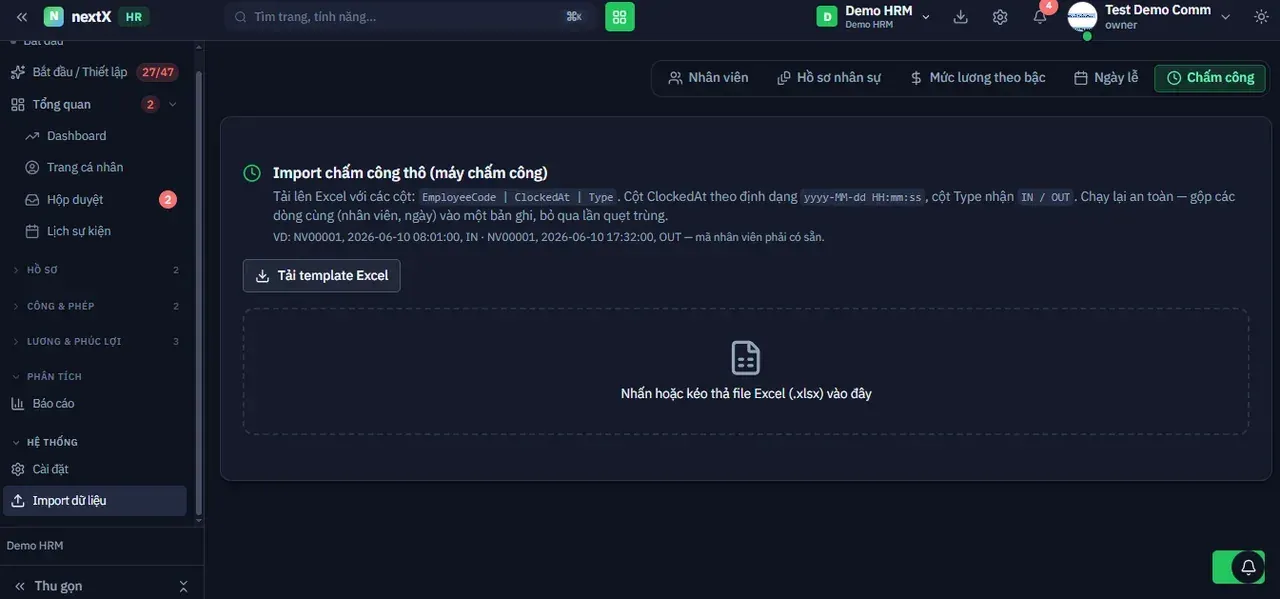Switch to the Hồ sơ nhân sự tab

tap(829, 78)
